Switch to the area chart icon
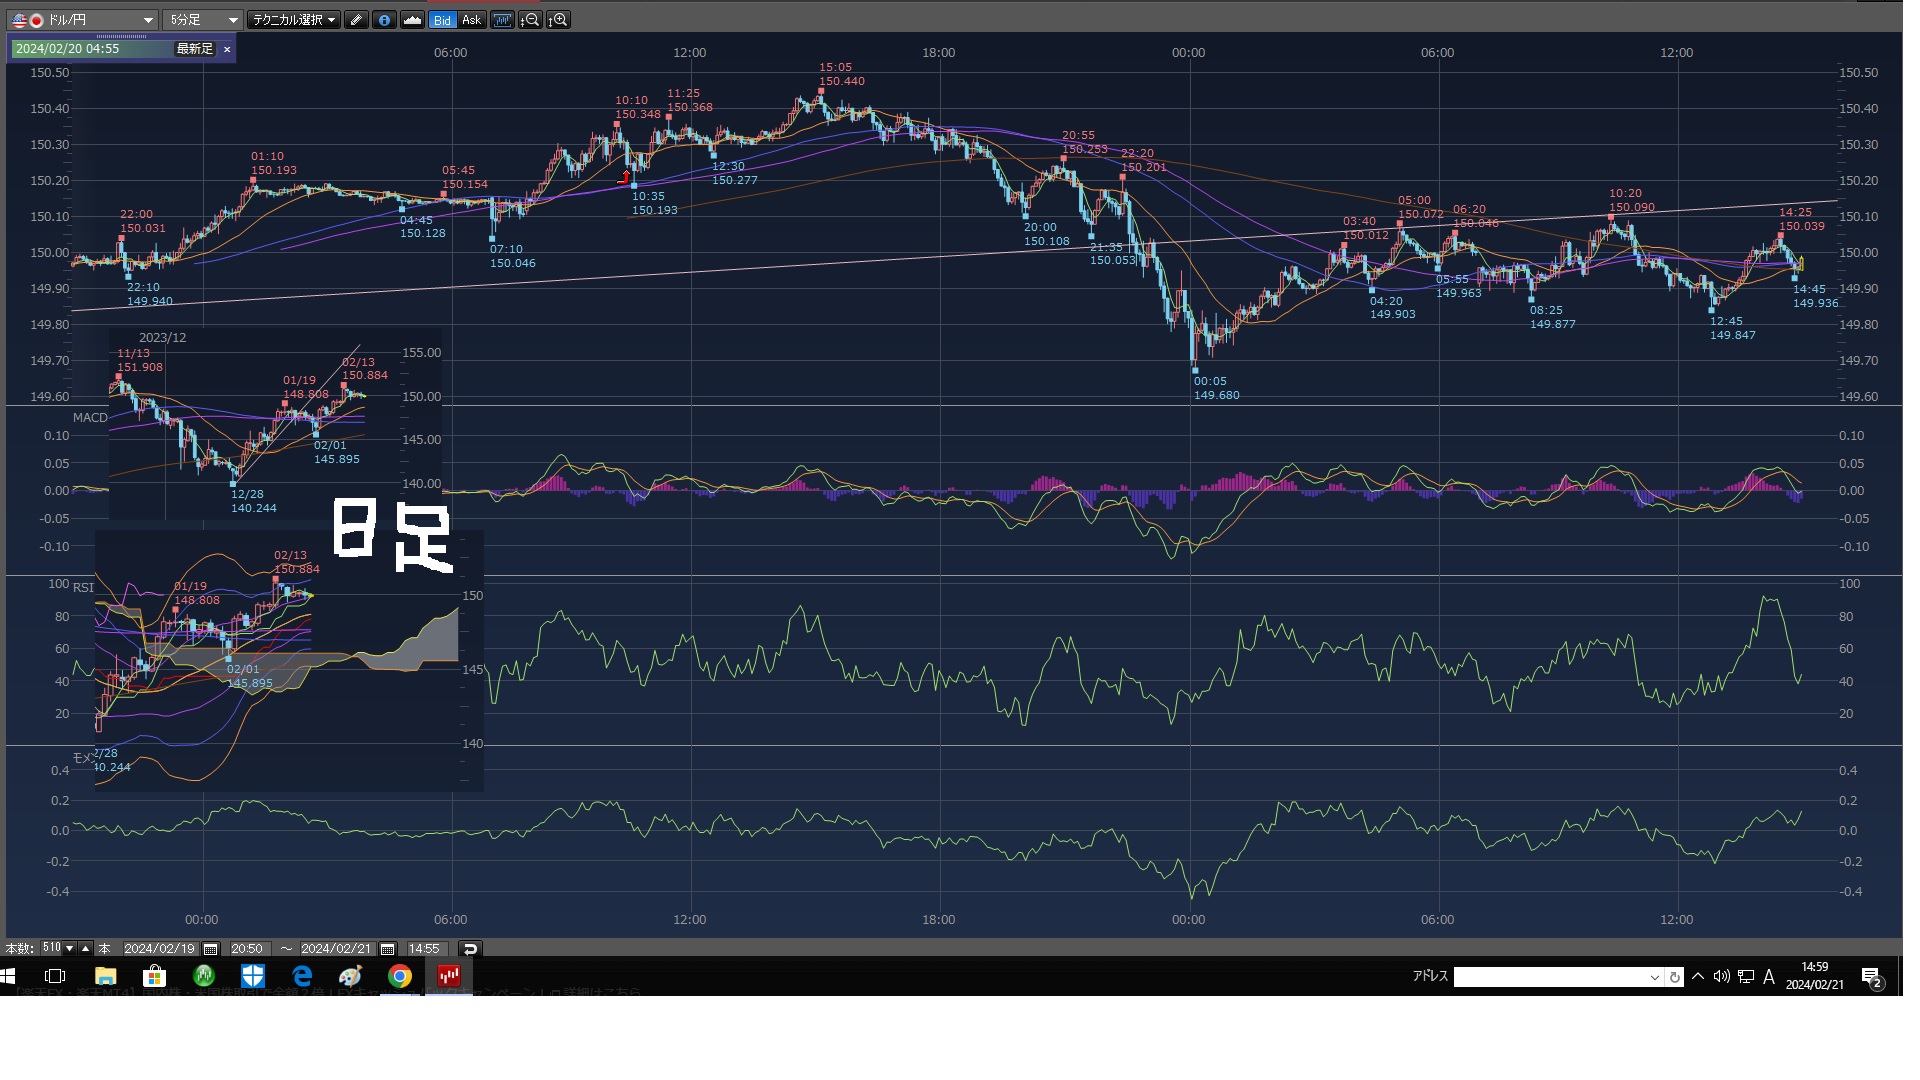Image resolution: width=1920 pixels, height=1080 pixels. 412,20
